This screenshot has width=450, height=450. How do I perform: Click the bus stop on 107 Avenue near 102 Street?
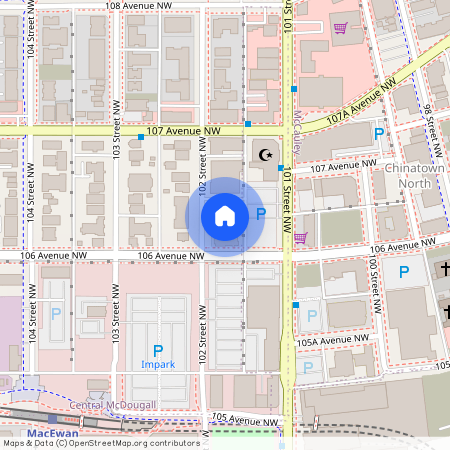click(248, 124)
